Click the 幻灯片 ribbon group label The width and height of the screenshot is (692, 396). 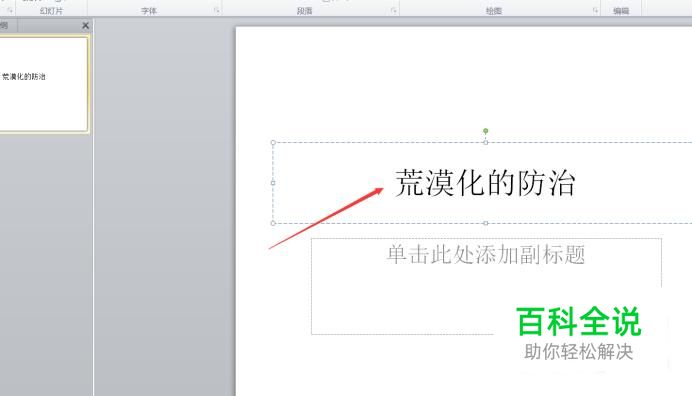coord(51,11)
